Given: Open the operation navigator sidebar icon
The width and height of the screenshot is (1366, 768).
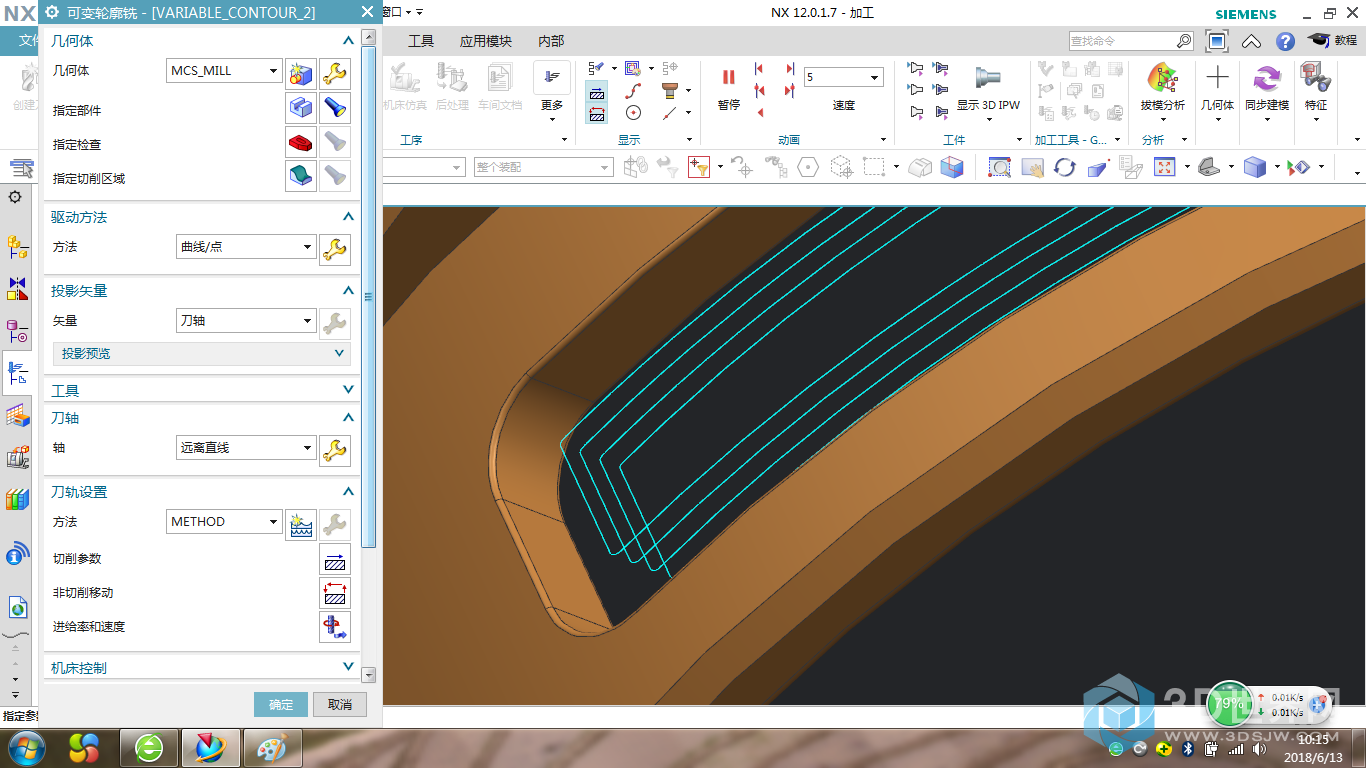Looking at the screenshot, I should tap(17, 373).
